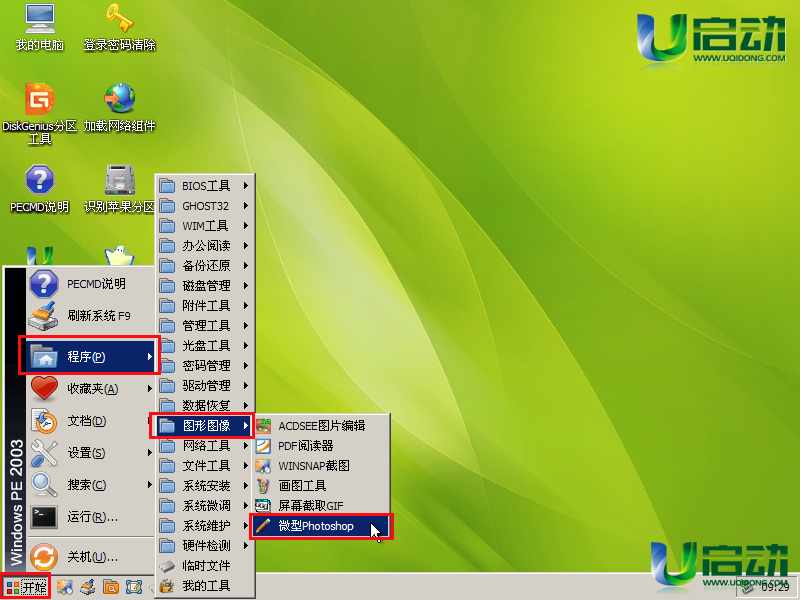Screen dimensions: 800x600
Task: Expand the 备份还原 folder submenu
Action: click(205, 265)
